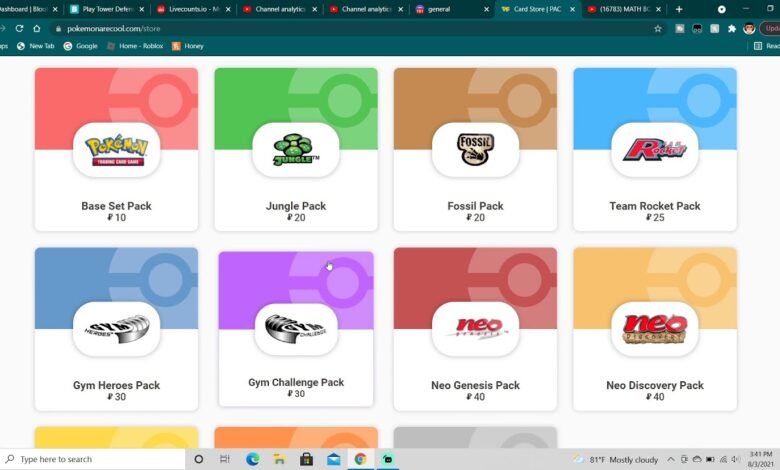Open the Google bookmark
Screen dimensions: 780x470
point(81,46)
